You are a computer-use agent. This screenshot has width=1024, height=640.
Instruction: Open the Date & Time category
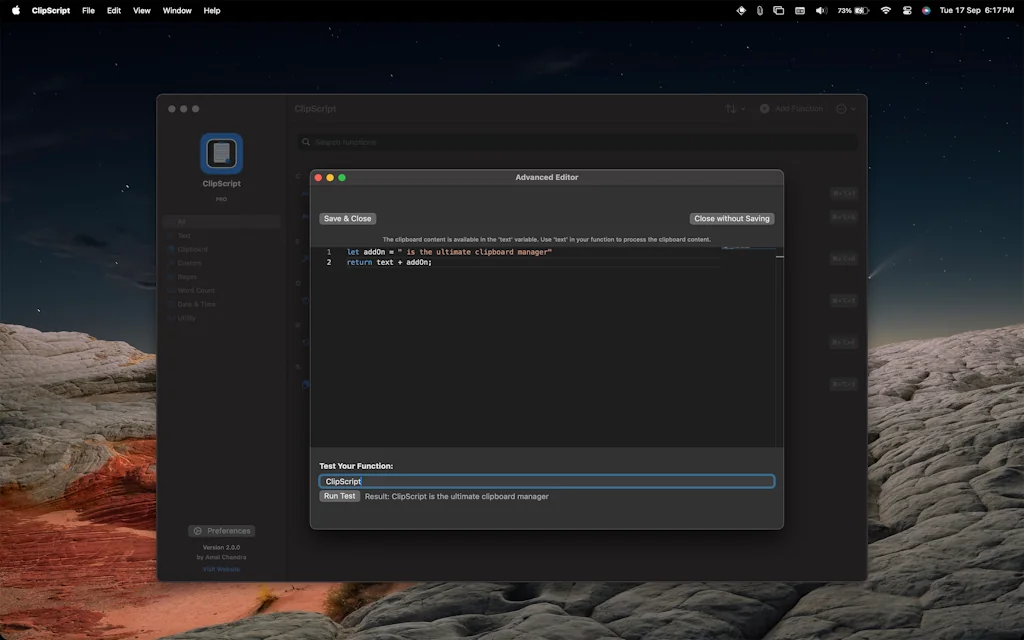pos(170,304)
